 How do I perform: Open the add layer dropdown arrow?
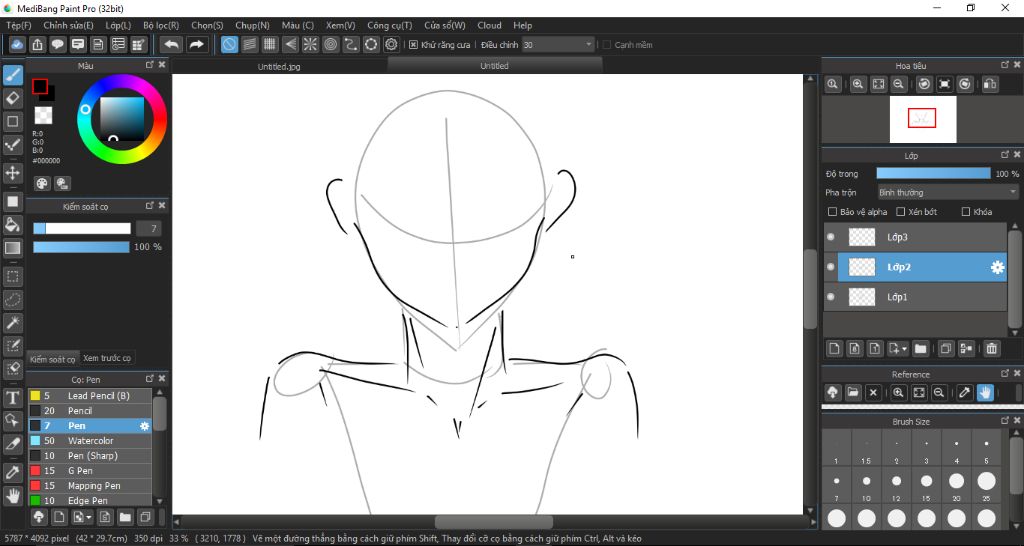coord(898,349)
